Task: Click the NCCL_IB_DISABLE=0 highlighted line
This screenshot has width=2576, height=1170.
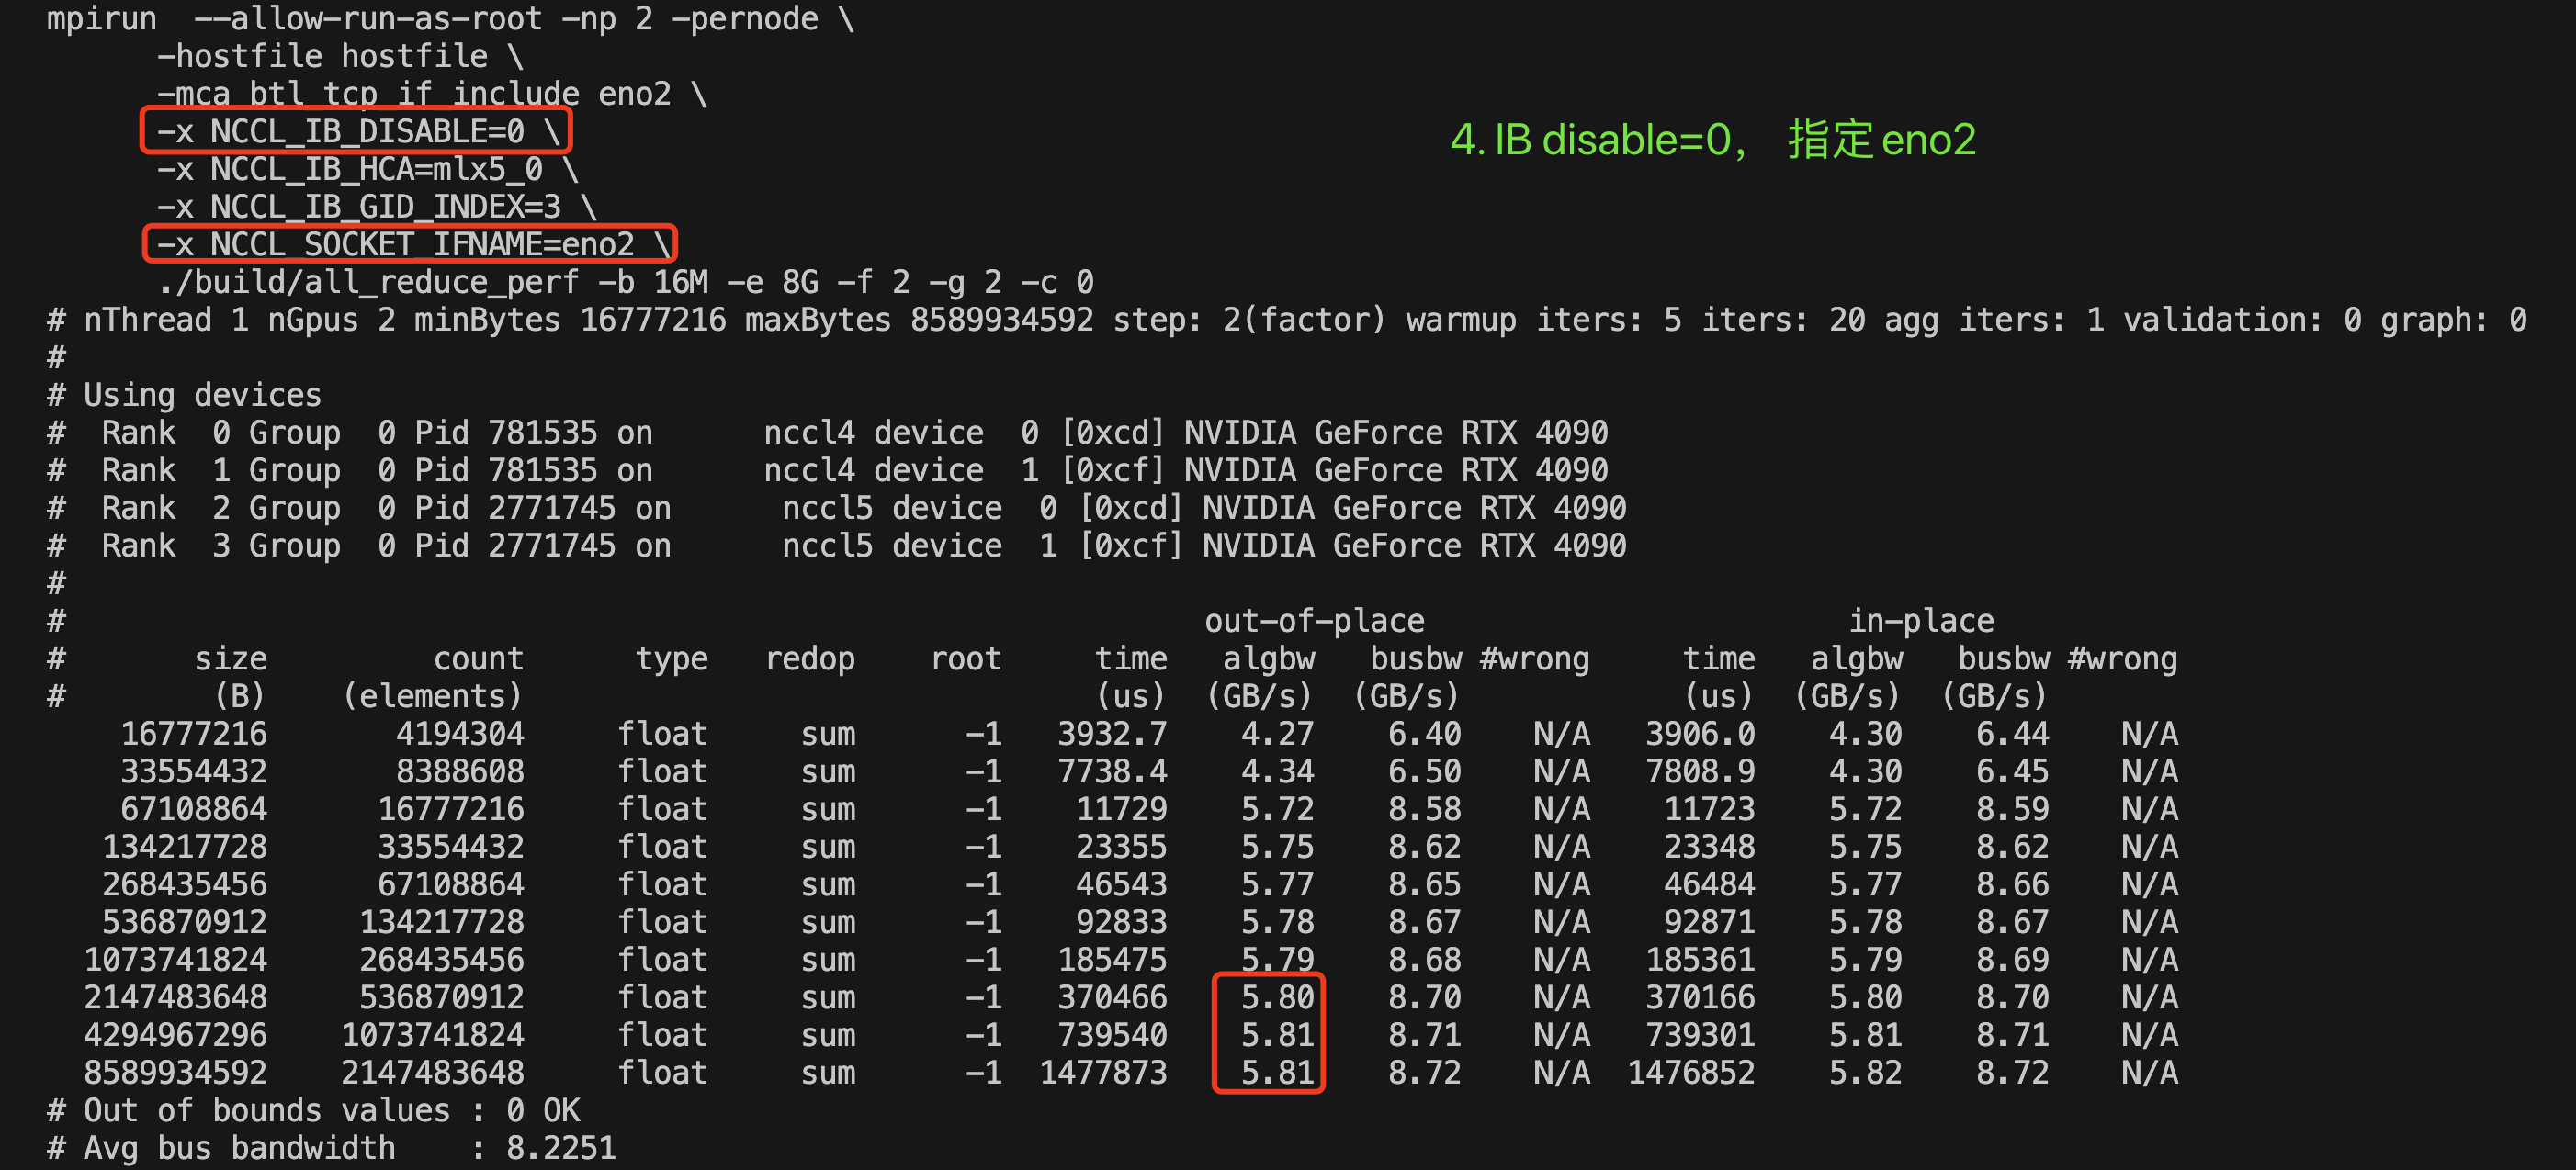Action: click(356, 131)
